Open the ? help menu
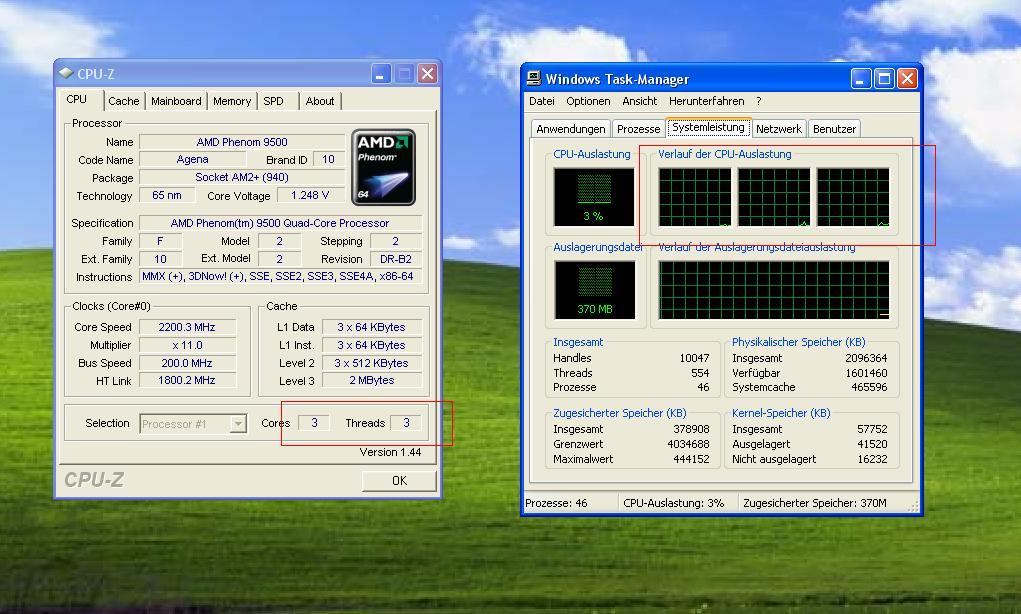This screenshot has height=614, width=1021. 759,101
